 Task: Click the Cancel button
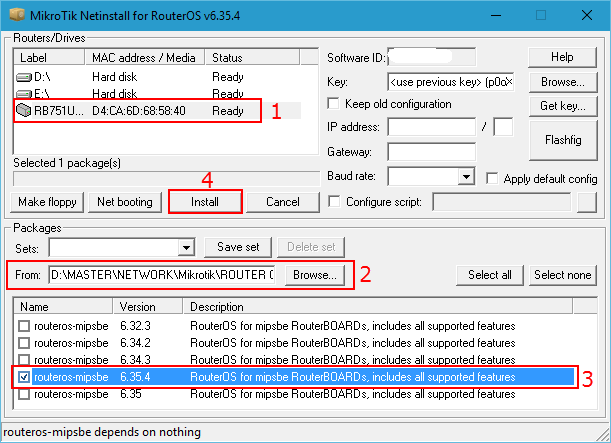[x=283, y=202]
